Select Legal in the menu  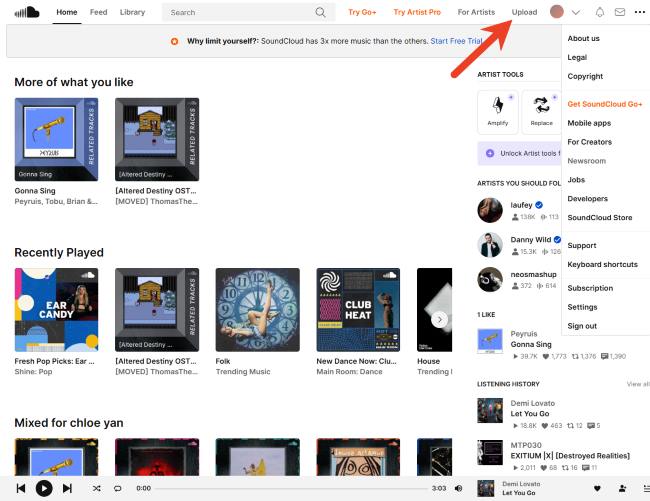(x=577, y=57)
